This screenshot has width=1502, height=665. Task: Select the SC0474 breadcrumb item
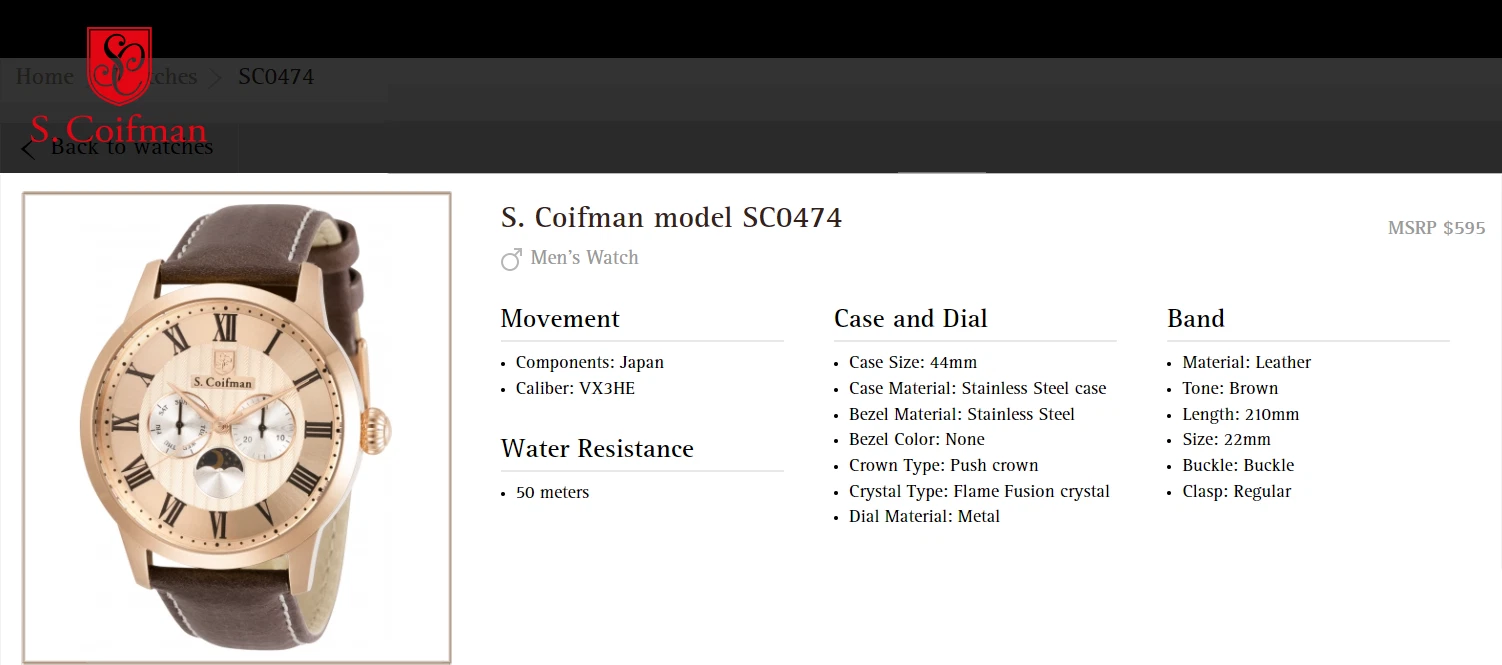tap(276, 77)
